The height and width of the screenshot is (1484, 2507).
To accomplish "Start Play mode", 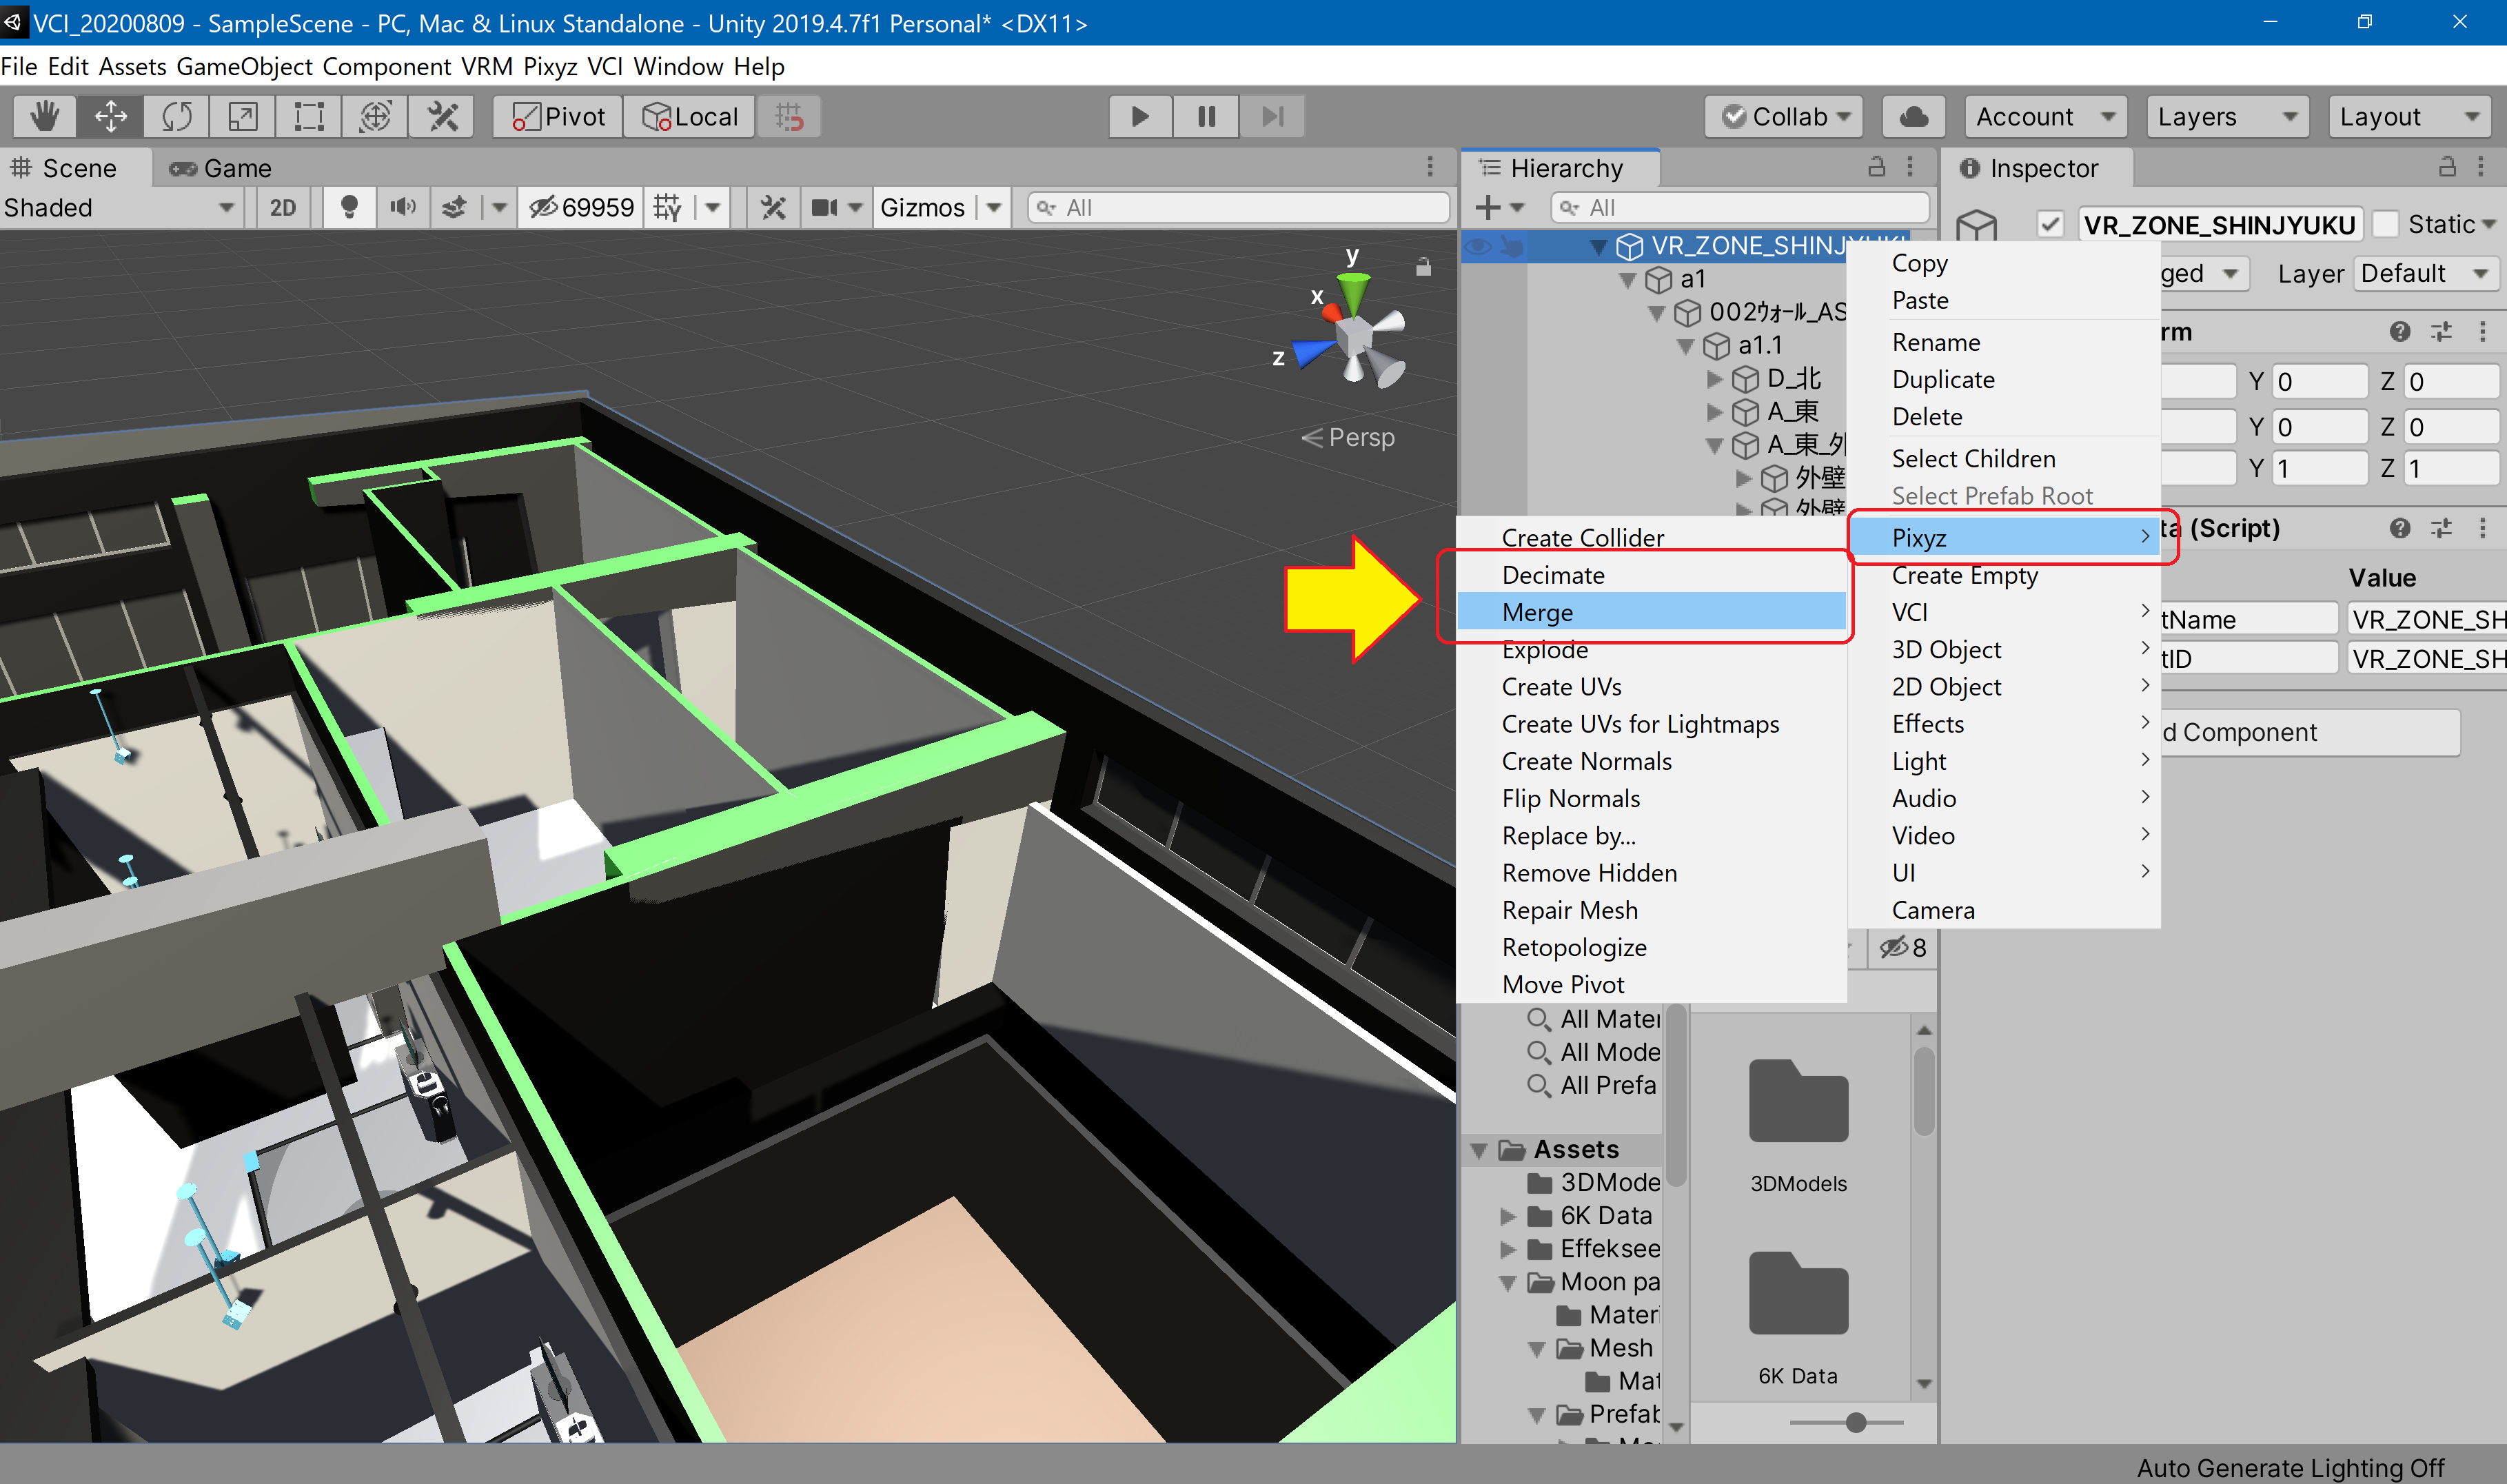I will pos(1140,117).
